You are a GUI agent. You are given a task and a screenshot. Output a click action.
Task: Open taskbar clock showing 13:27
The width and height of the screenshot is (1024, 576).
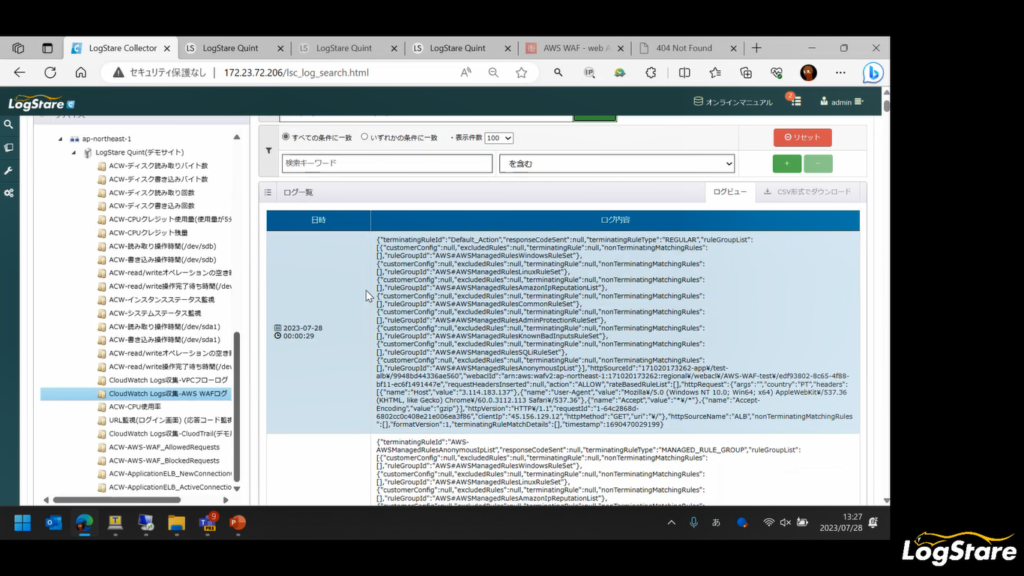pos(841,522)
